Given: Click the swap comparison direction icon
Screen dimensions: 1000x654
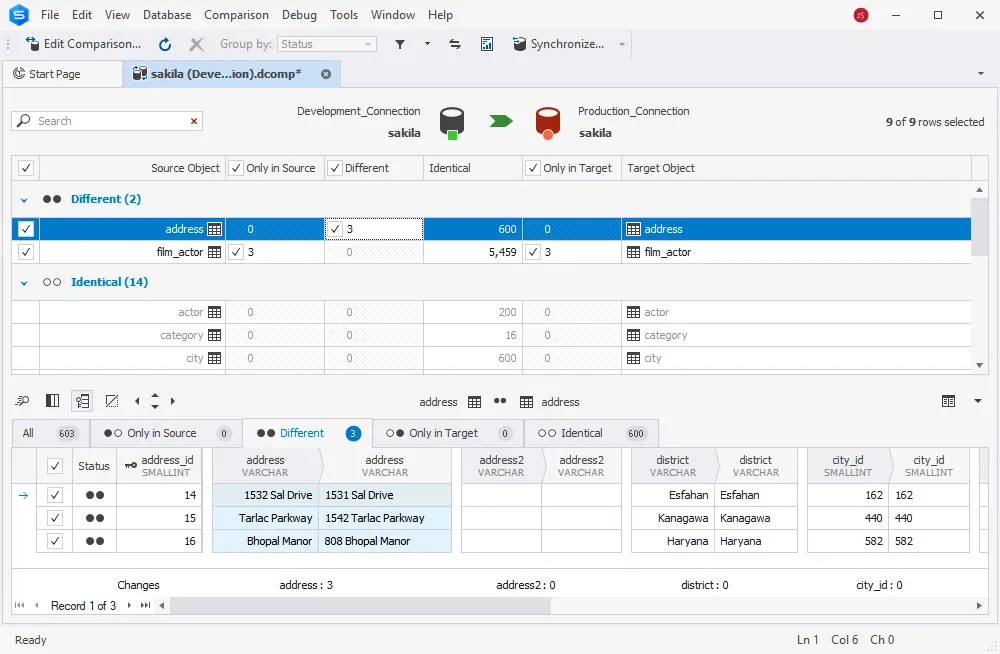Looking at the screenshot, I should point(455,44).
